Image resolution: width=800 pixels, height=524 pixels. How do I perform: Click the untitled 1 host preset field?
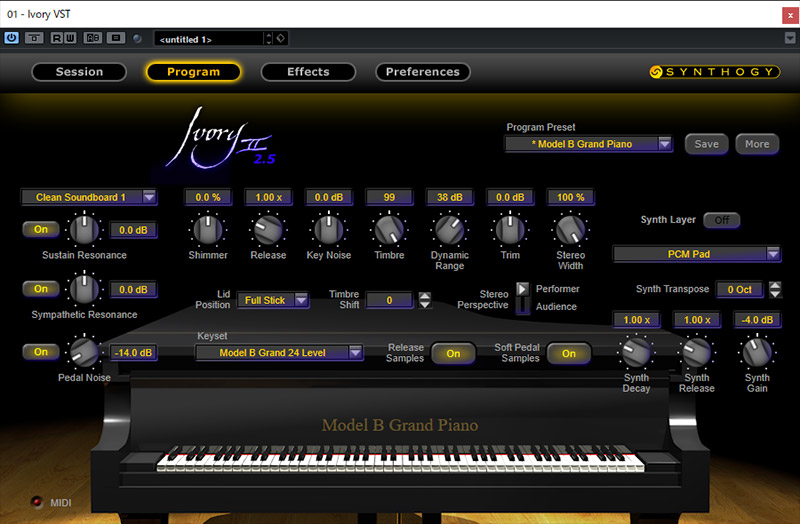pyautogui.click(x=209, y=39)
